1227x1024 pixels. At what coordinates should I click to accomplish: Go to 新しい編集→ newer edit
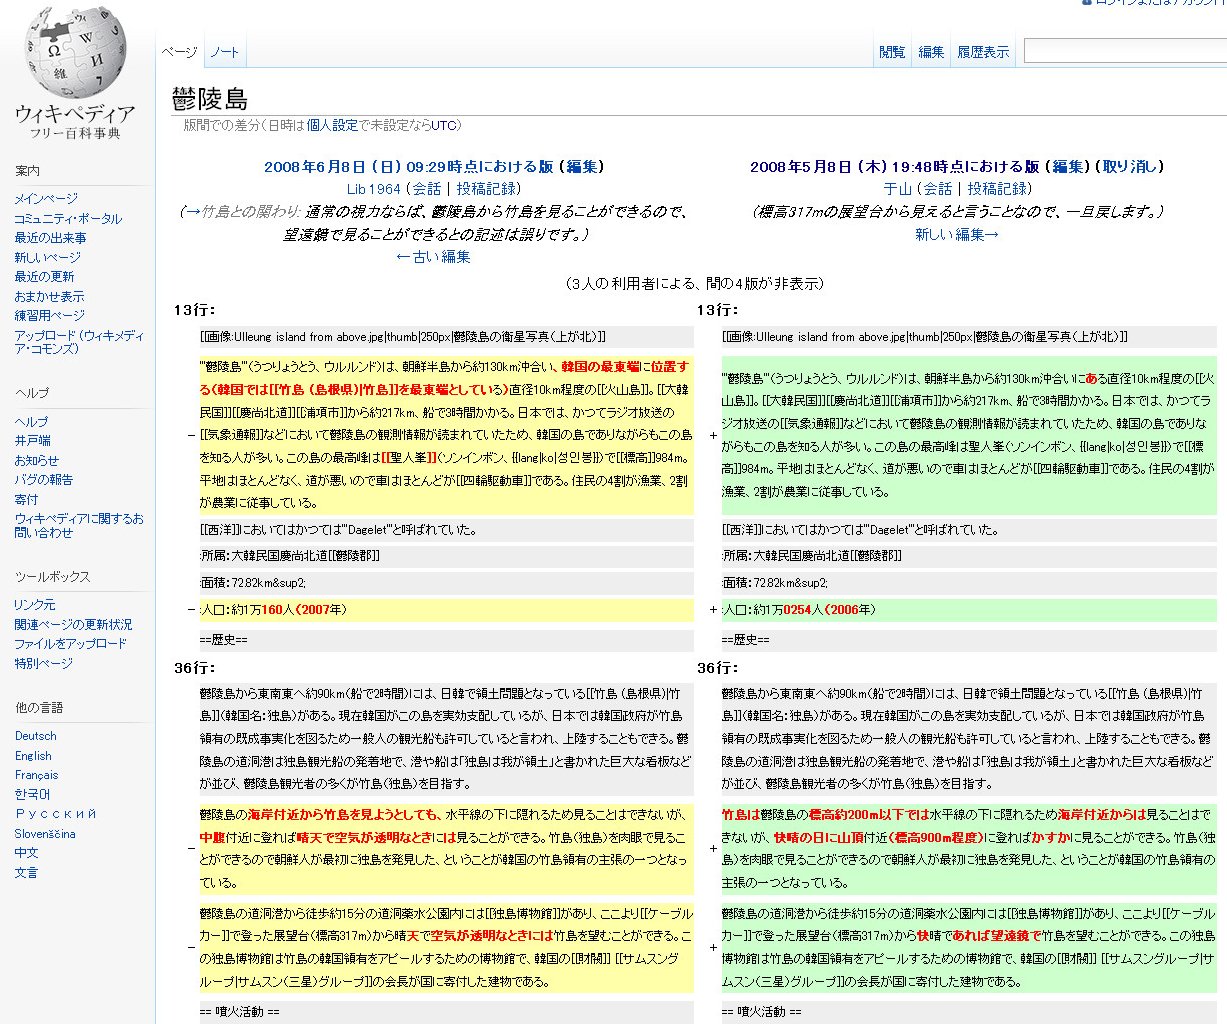(957, 235)
